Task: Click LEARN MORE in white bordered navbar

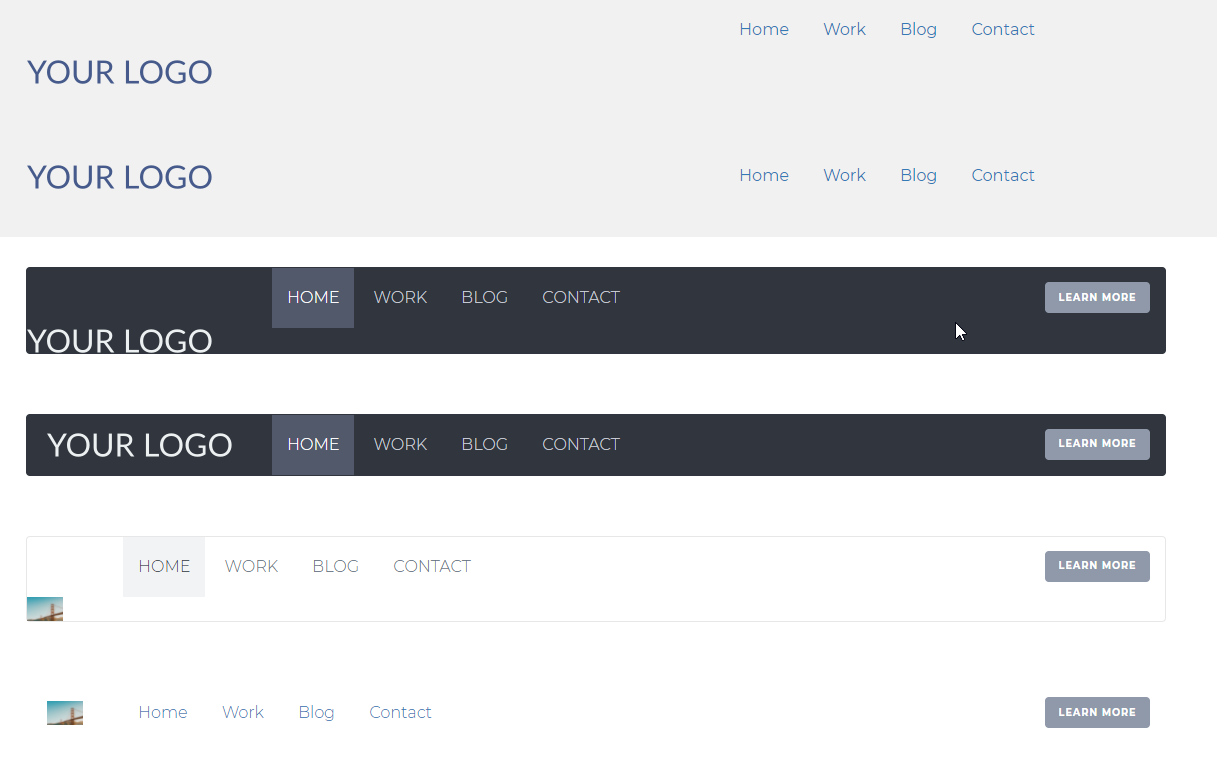Action: (1097, 566)
